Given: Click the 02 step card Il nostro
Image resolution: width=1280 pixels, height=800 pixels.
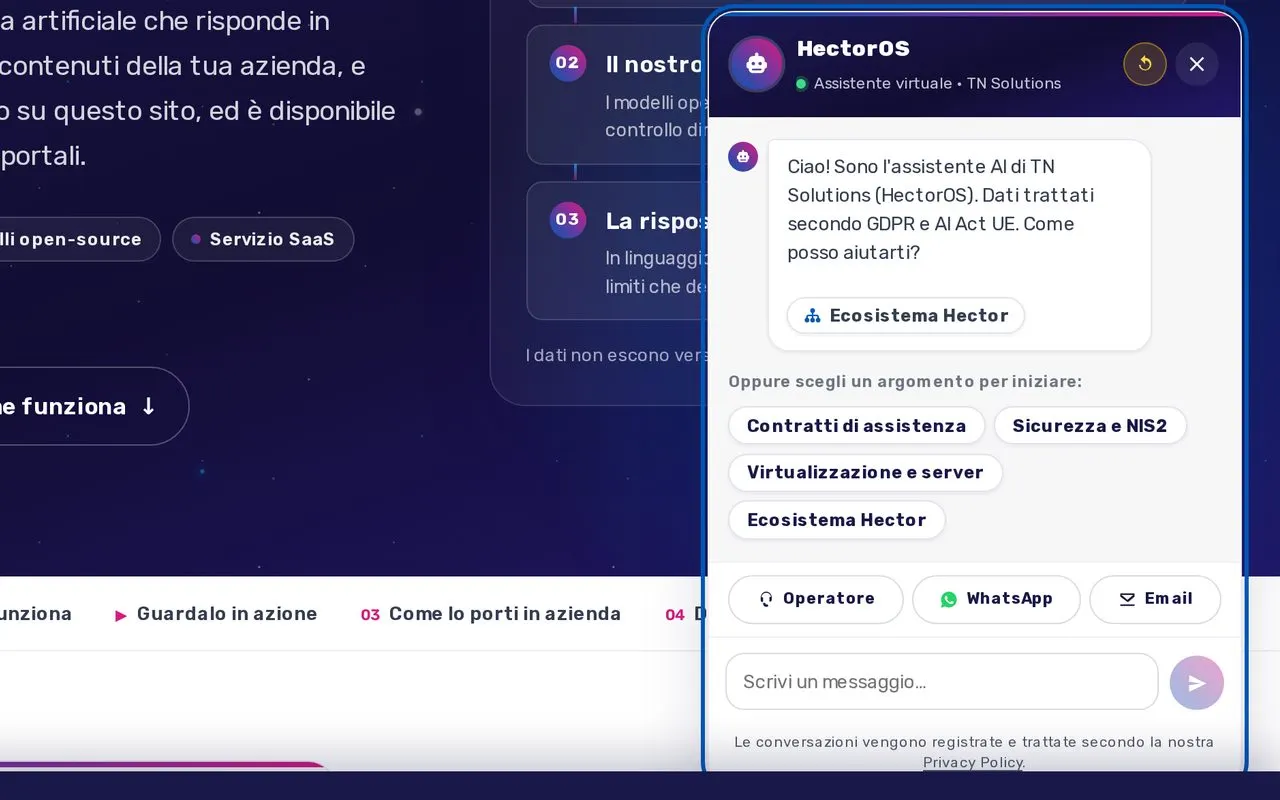Looking at the screenshot, I should 617,95.
